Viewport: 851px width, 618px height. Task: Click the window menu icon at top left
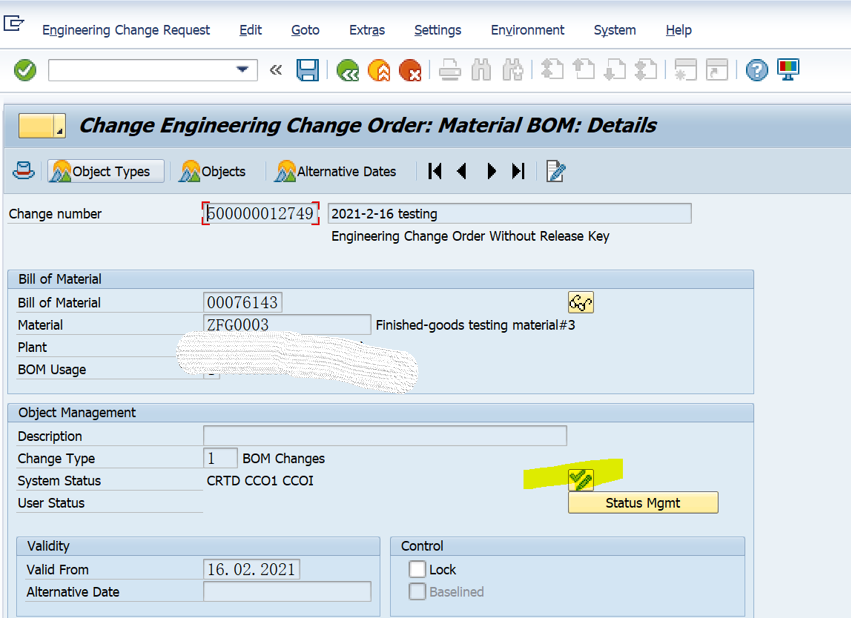pos(14,23)
